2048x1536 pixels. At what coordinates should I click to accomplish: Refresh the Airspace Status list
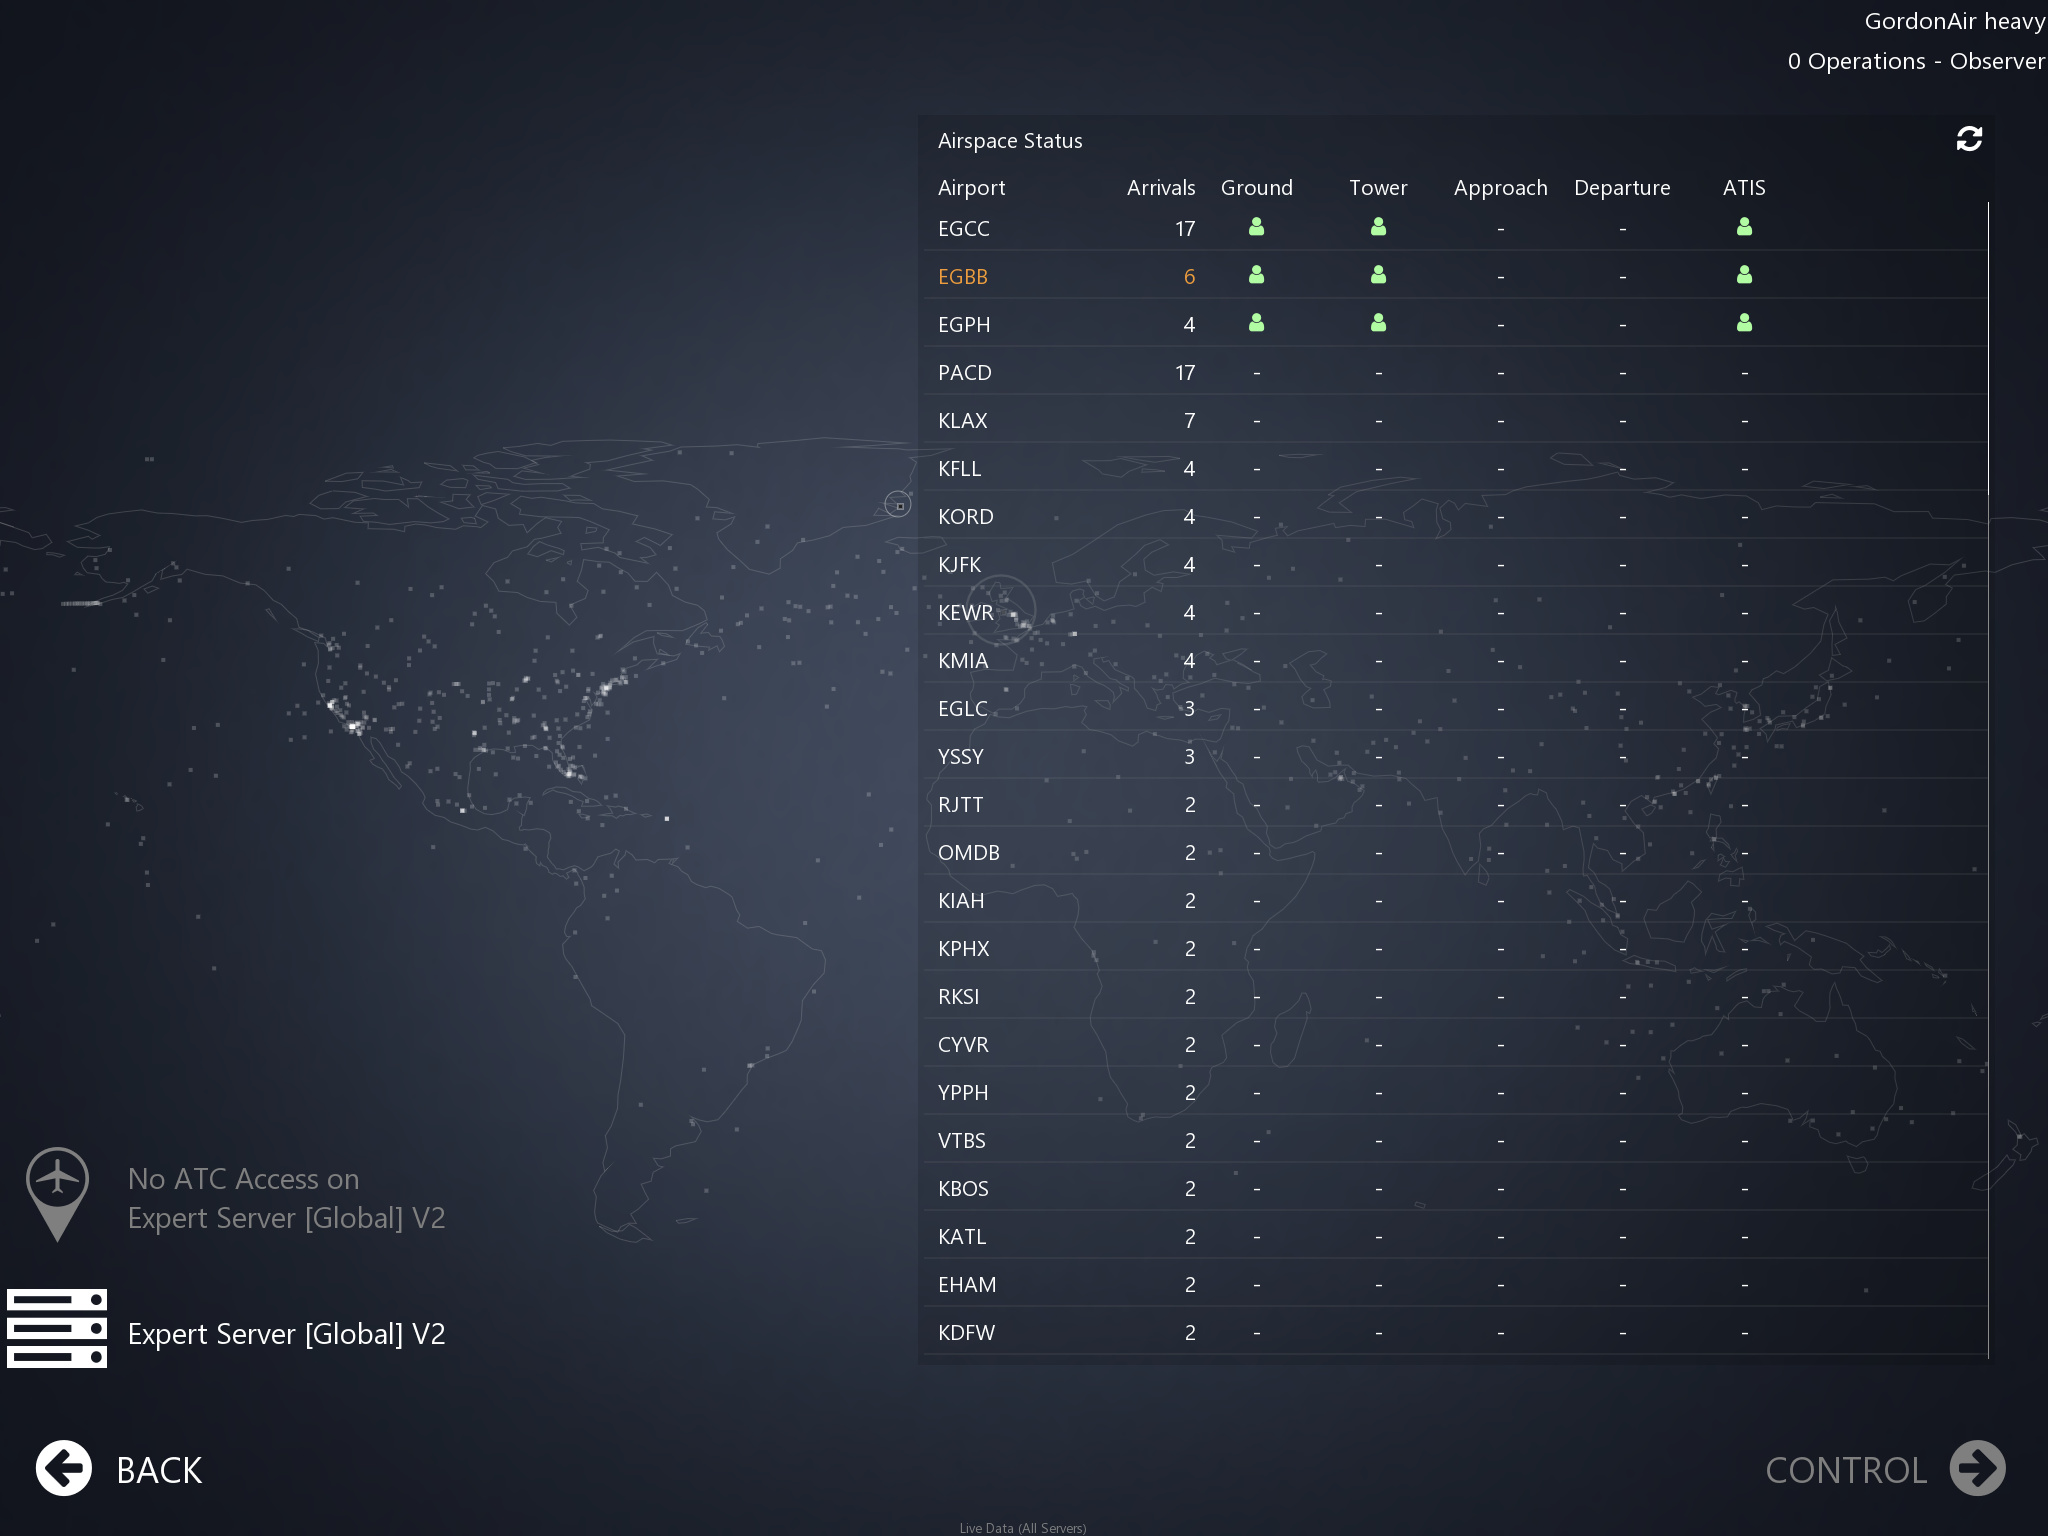tap(1968, 139)
